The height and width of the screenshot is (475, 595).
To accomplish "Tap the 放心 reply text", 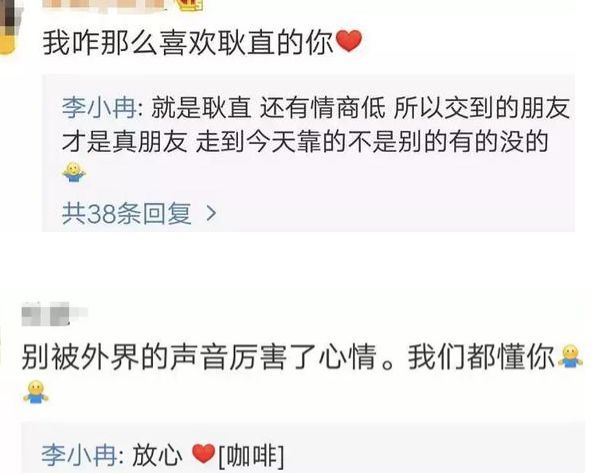I will click(x=157, y=455).
